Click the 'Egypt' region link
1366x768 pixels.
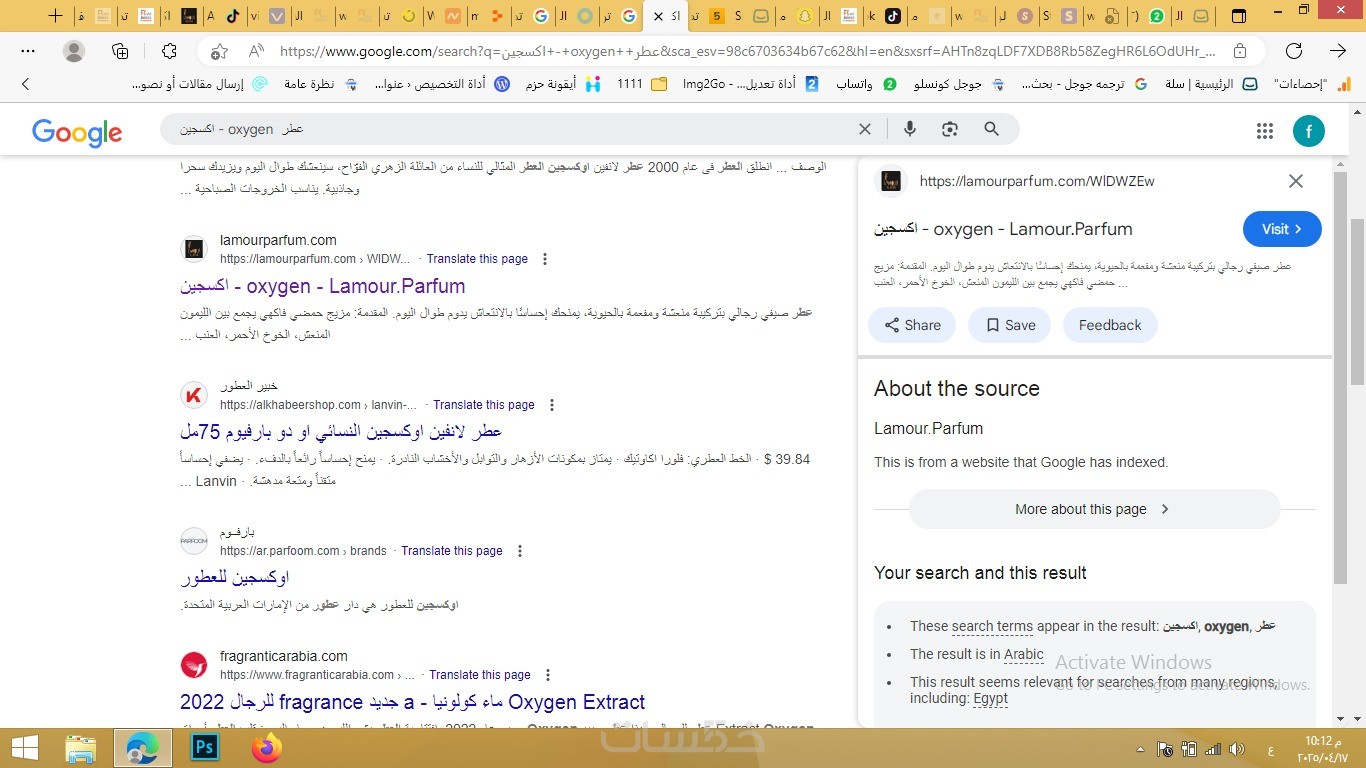coord(990,698)
